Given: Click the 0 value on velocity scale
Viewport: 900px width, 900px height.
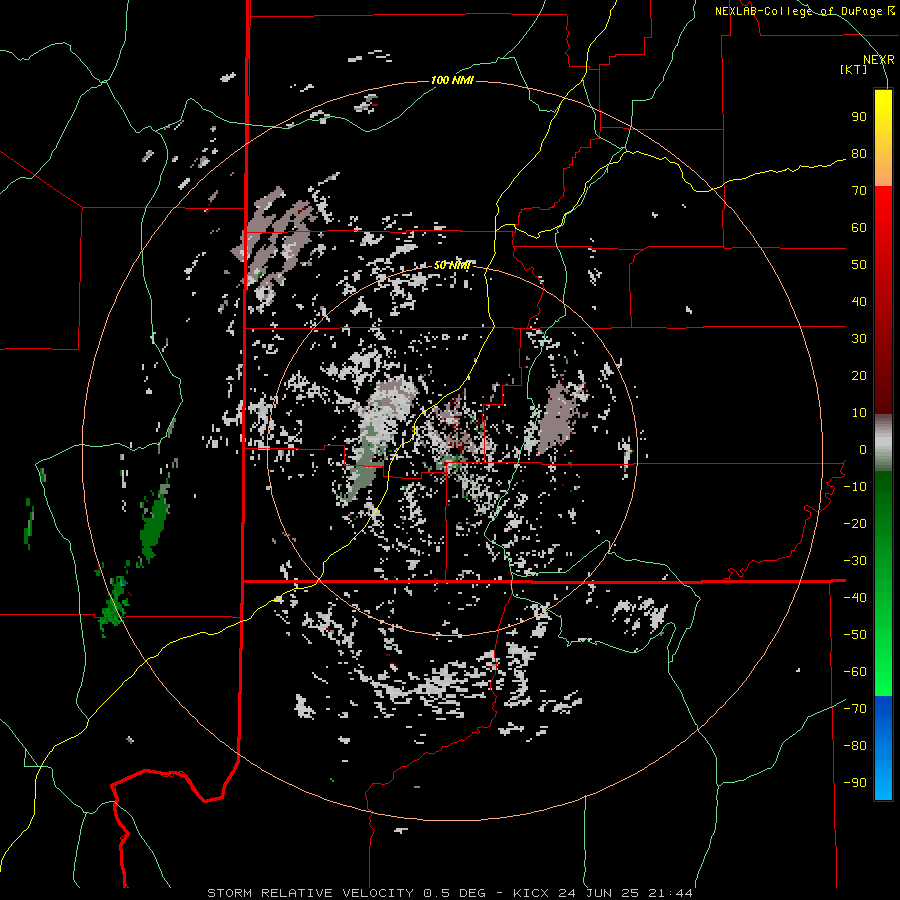Looking at the screenshot, I should pos(863,449).
